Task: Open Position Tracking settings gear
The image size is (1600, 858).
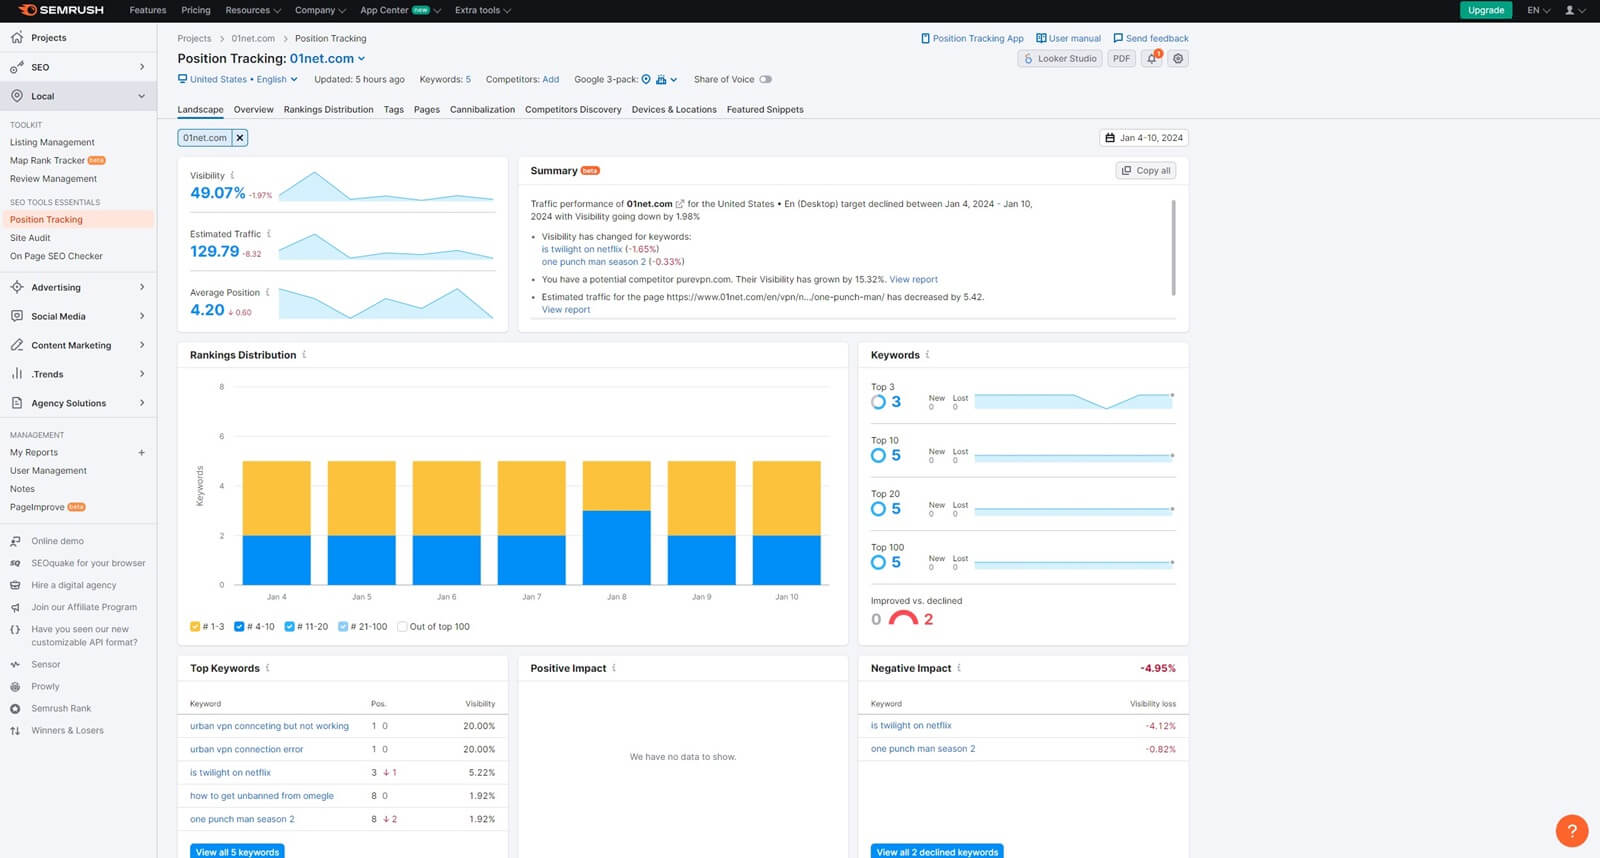Action: [1178, 59]
